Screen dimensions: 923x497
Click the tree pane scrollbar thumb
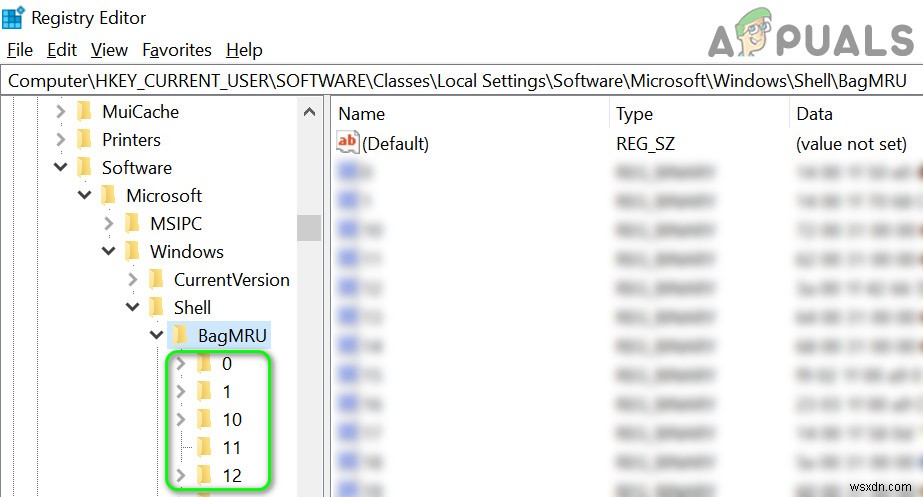(x=309, y=228)
